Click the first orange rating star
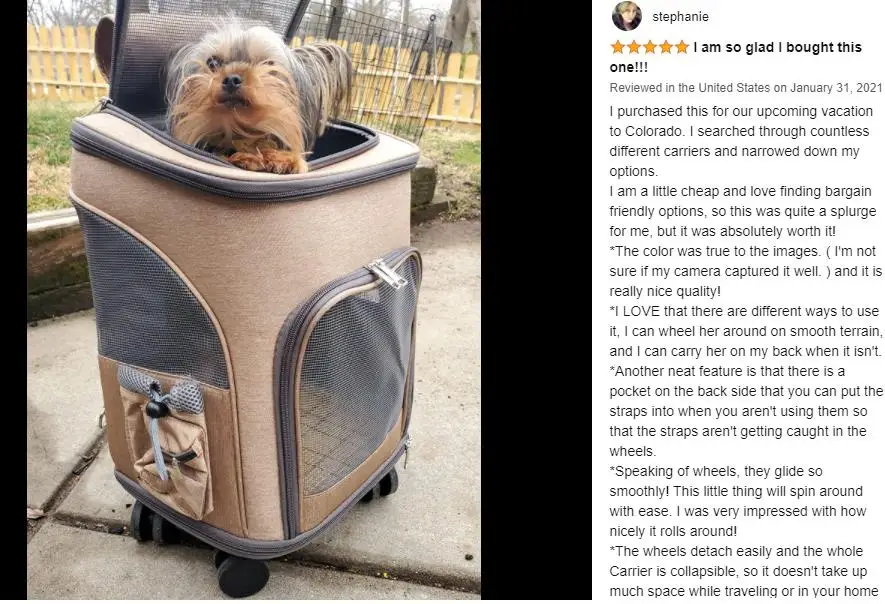 click(618, 47)
